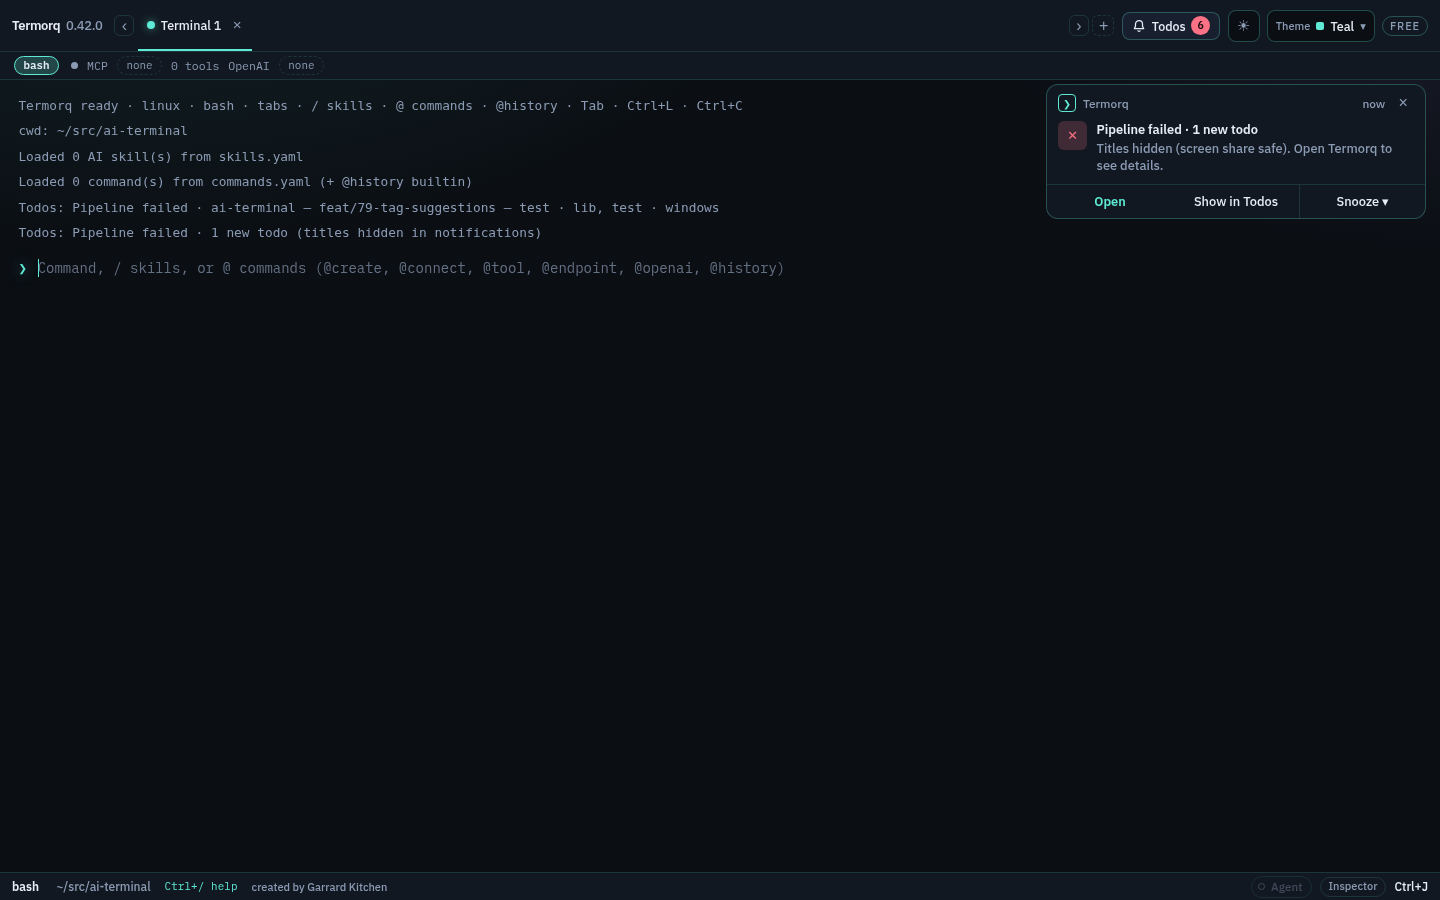The height and width of the screenshot is (900, 1440).
Task: Click the Ctrl+/ help link
Action: coord(201,887)
